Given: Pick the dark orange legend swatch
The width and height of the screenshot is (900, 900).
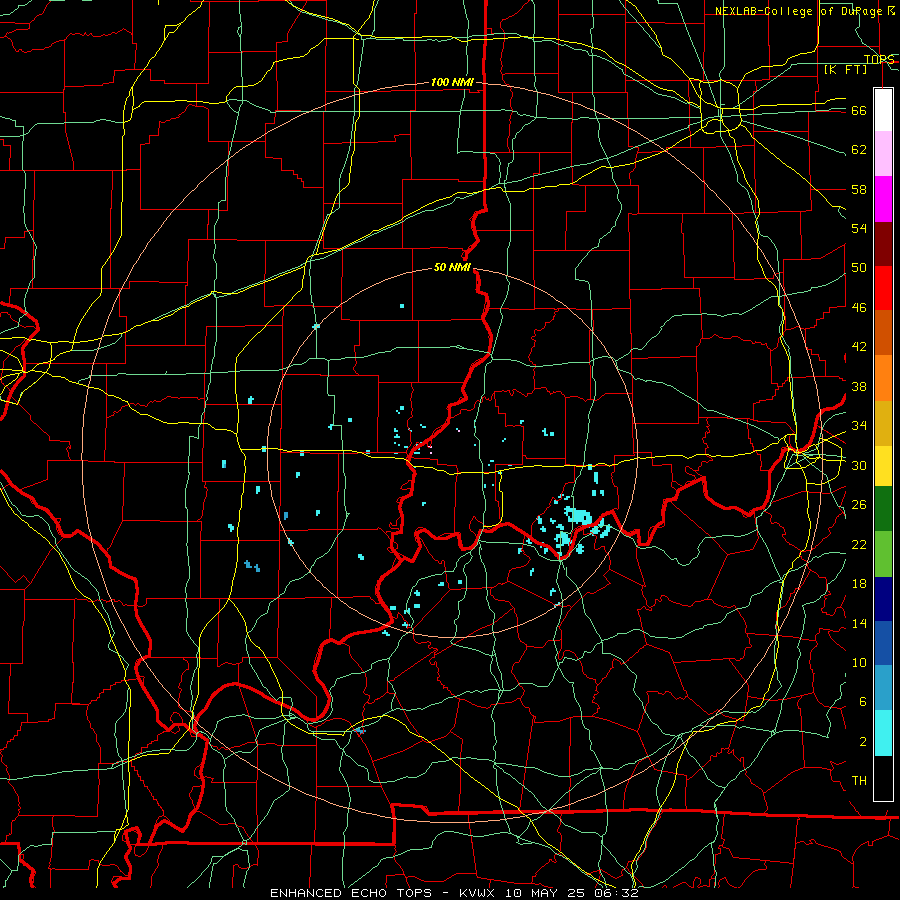Looking at the screenshot, I should [883, 333].
